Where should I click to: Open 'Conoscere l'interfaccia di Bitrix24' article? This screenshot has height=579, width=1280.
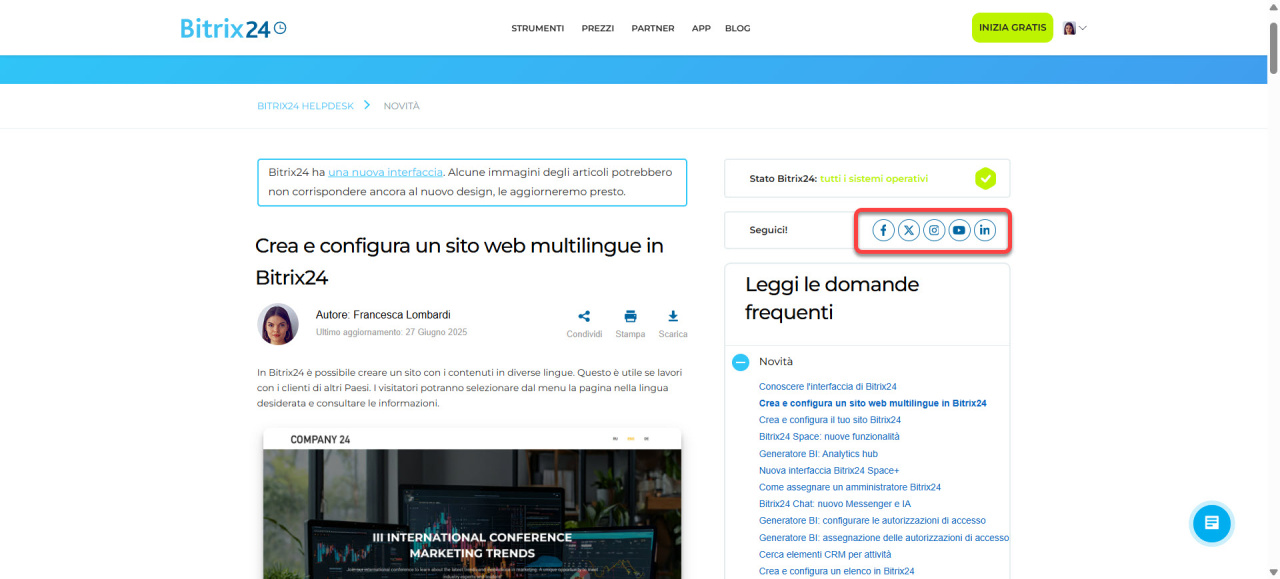(827, 386)
